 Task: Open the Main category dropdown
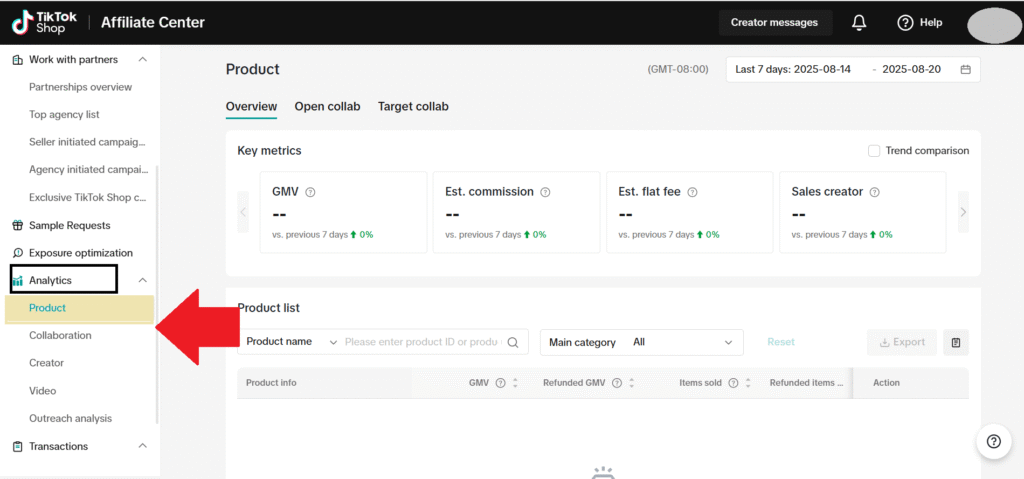pyautogui.click(x=641, y=342)
